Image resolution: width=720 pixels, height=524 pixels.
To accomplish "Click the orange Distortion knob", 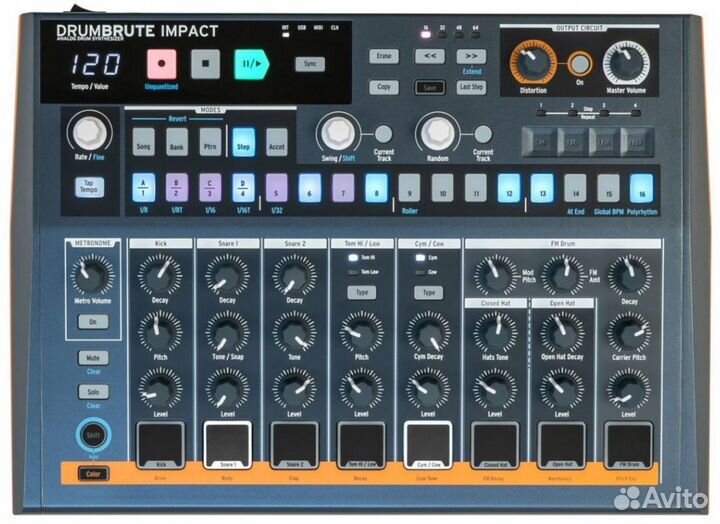I will pyautogui.click(x=533, y=63).
